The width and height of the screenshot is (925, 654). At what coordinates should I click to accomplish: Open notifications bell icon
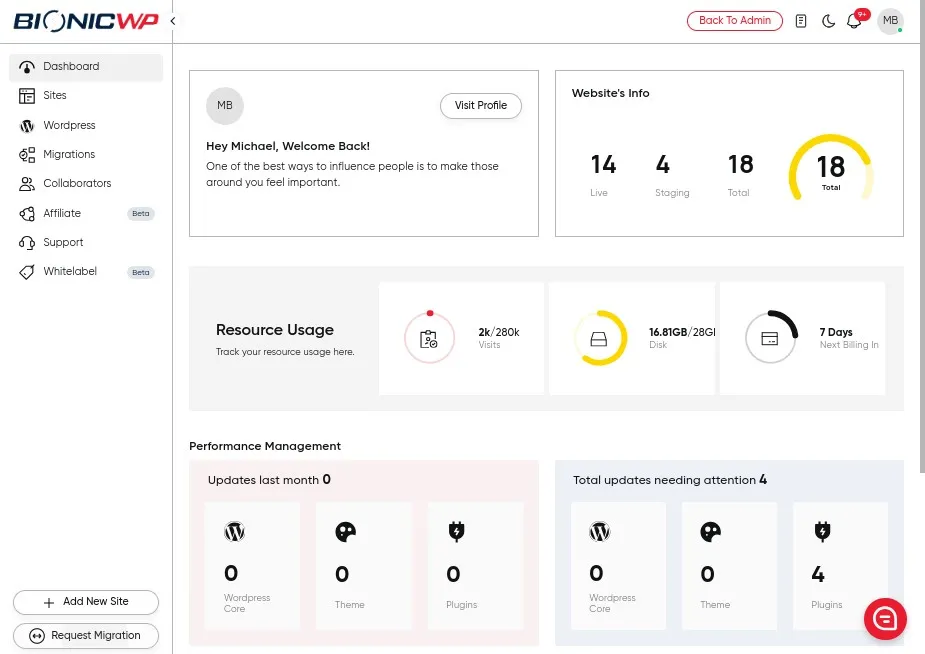click(x=854, y=21)
